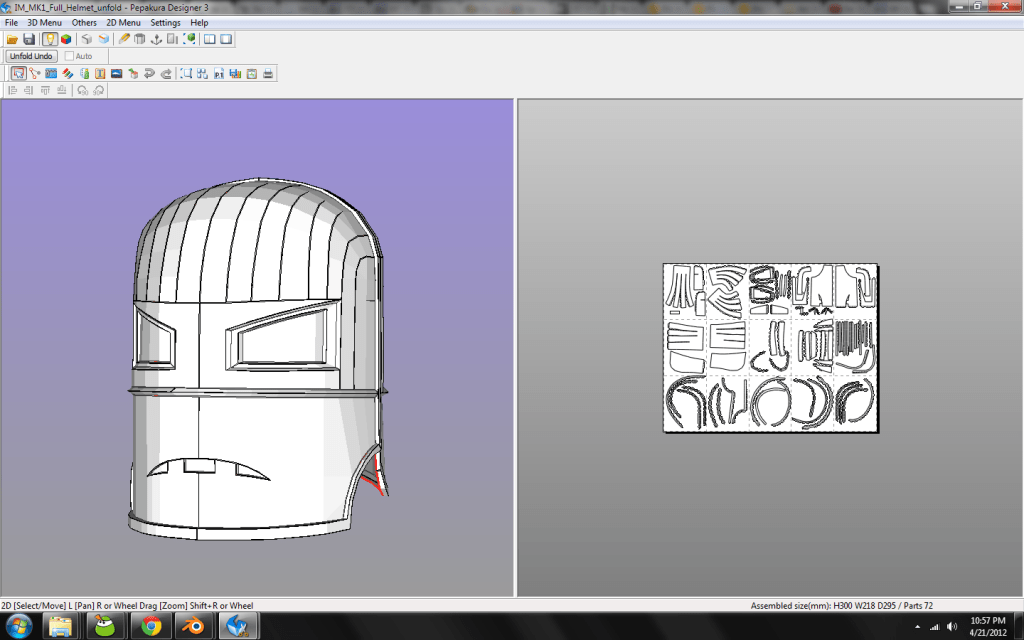Open the 2D Menu

pyautogui.click(x=123, y=22)
